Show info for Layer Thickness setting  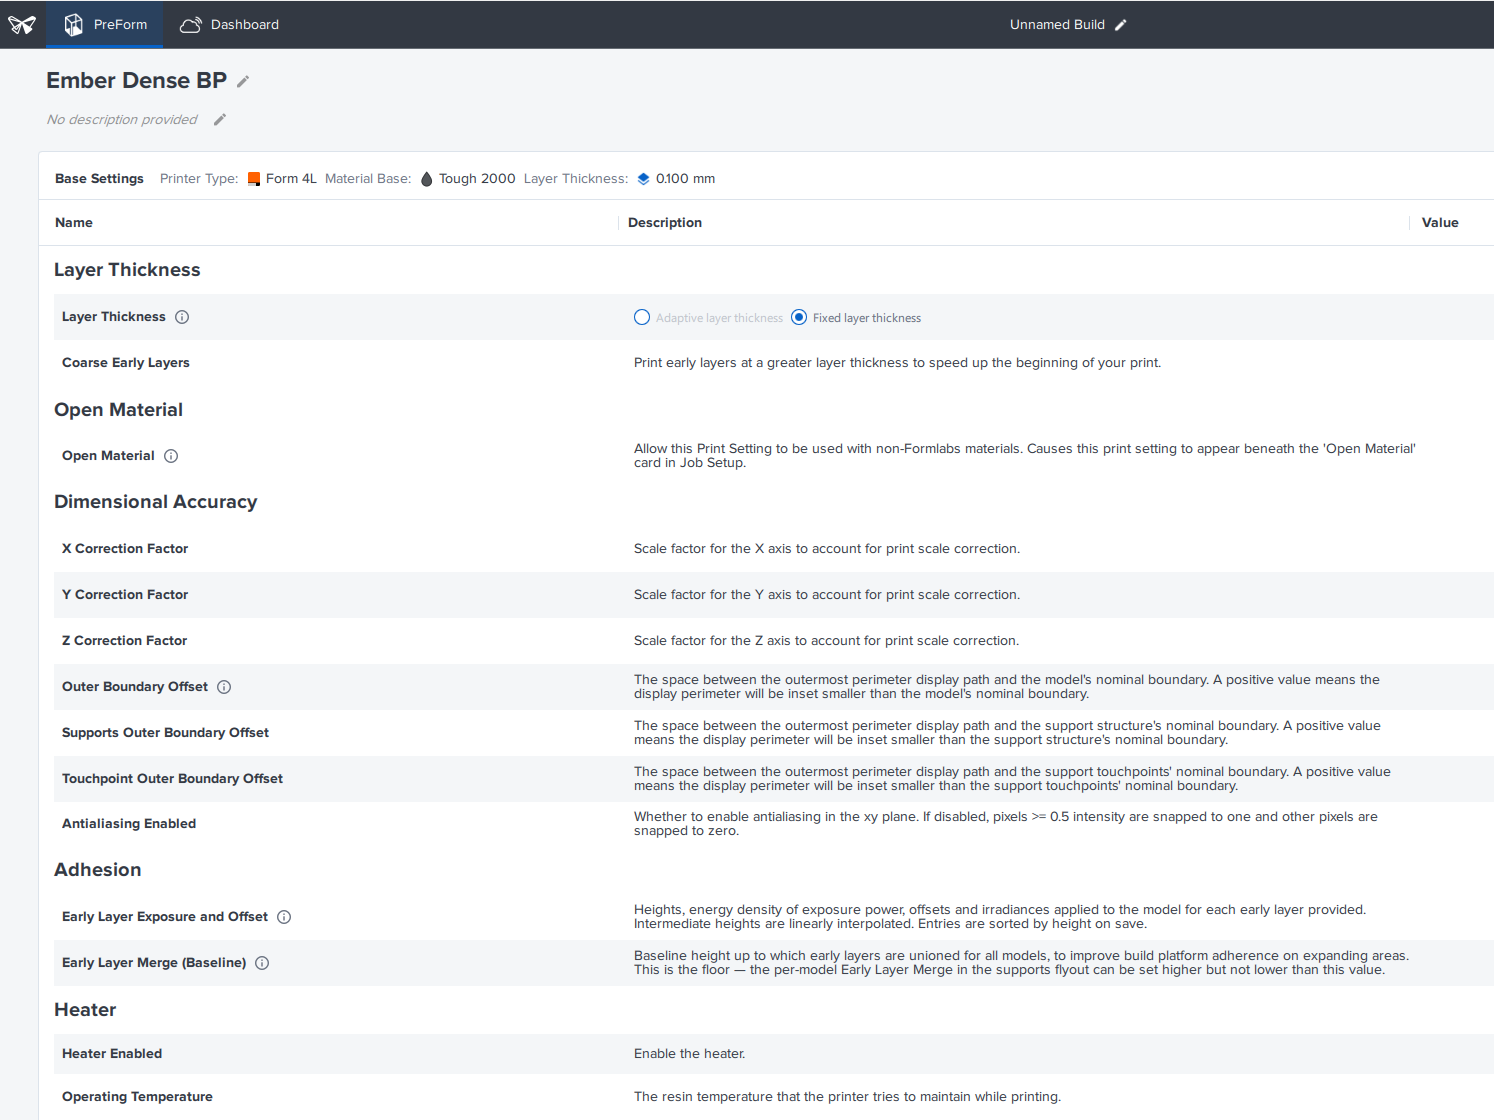[182, 317]
